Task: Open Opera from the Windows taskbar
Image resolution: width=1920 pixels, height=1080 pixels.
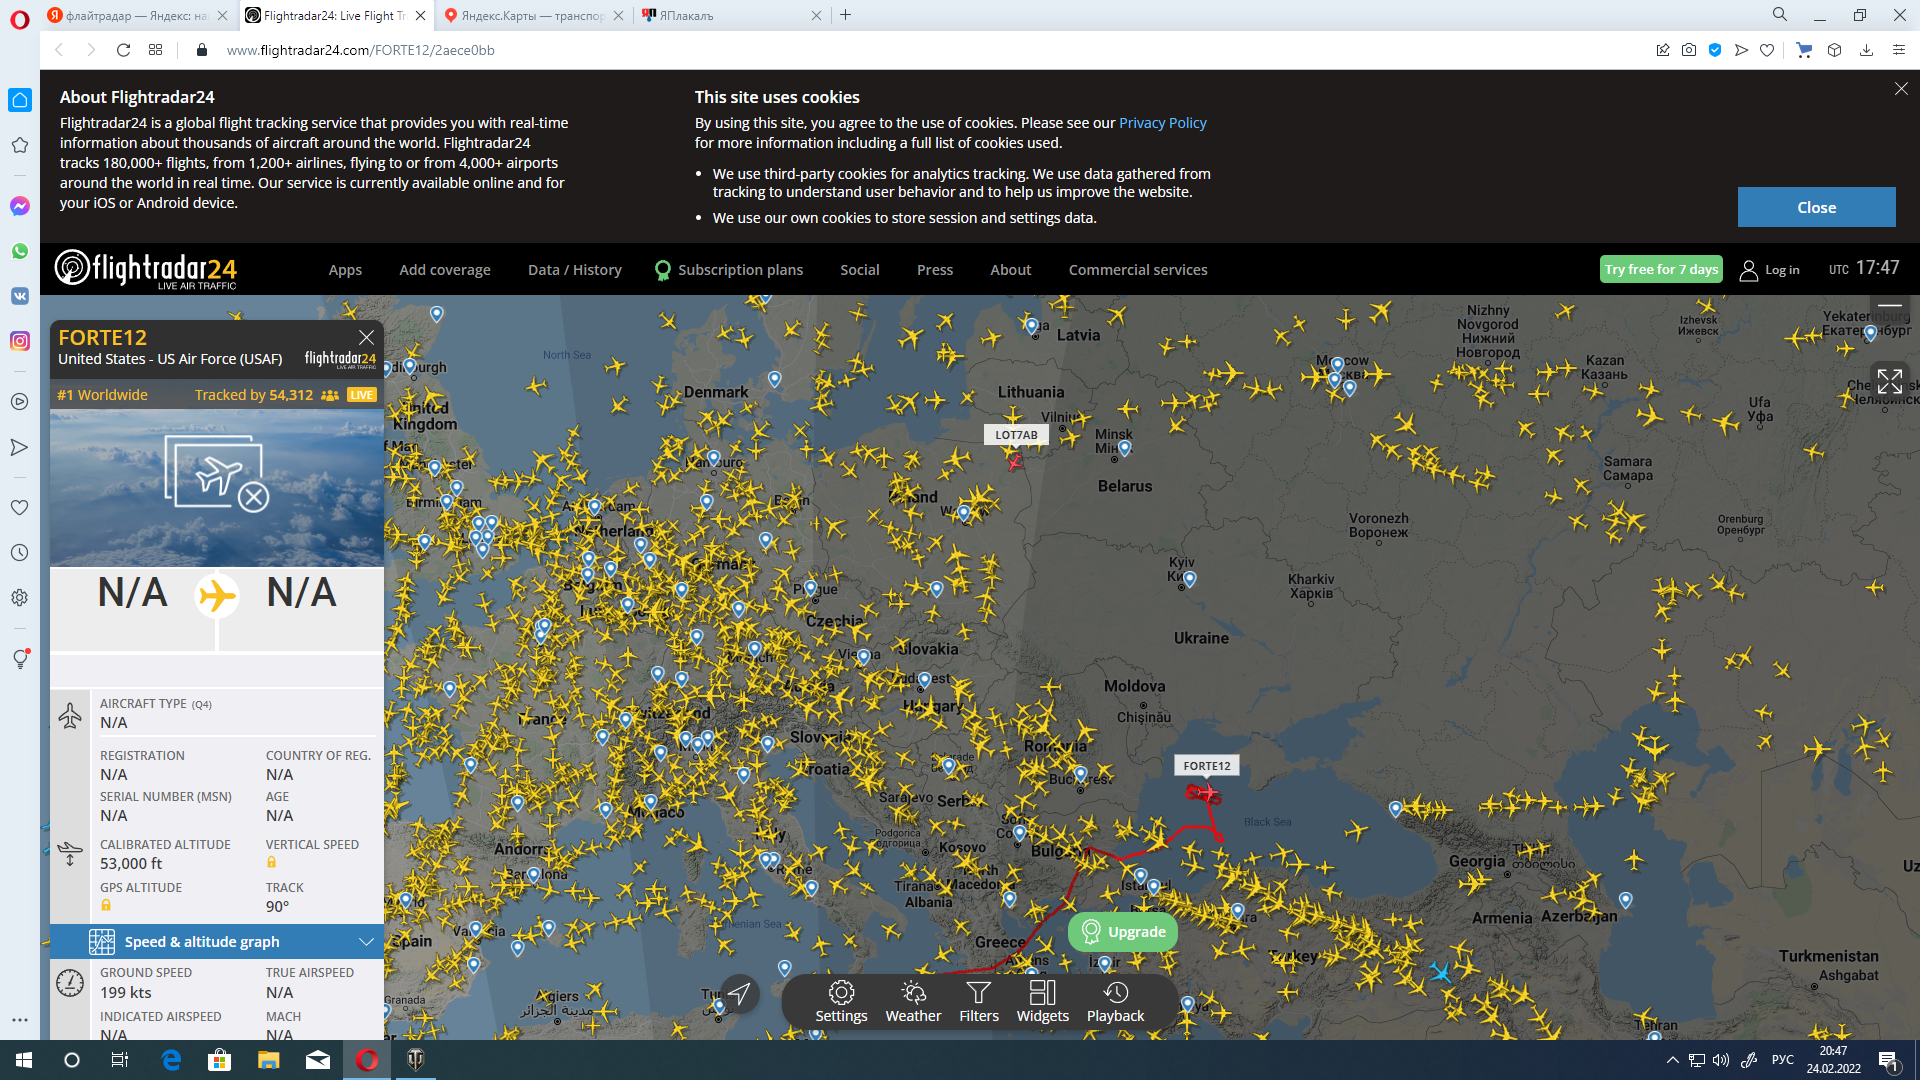Action: click(367, 1060)
